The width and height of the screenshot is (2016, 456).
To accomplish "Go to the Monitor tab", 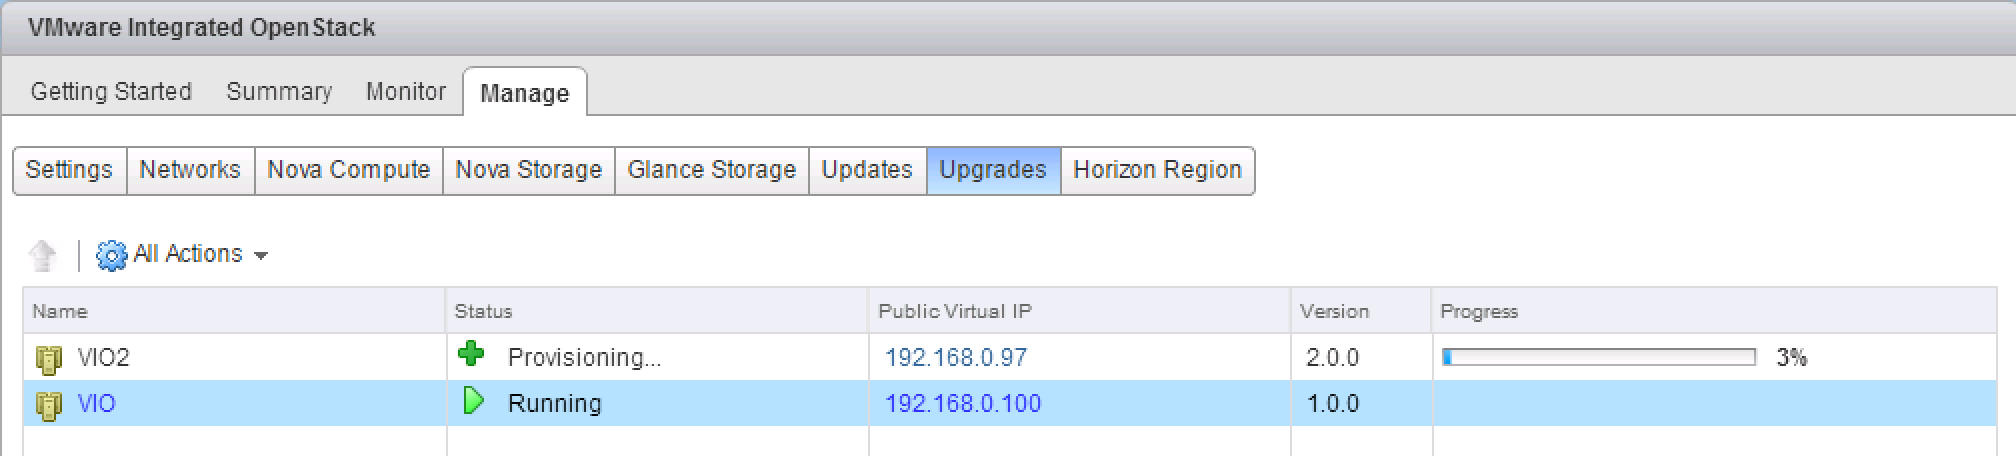I will 405,92.
